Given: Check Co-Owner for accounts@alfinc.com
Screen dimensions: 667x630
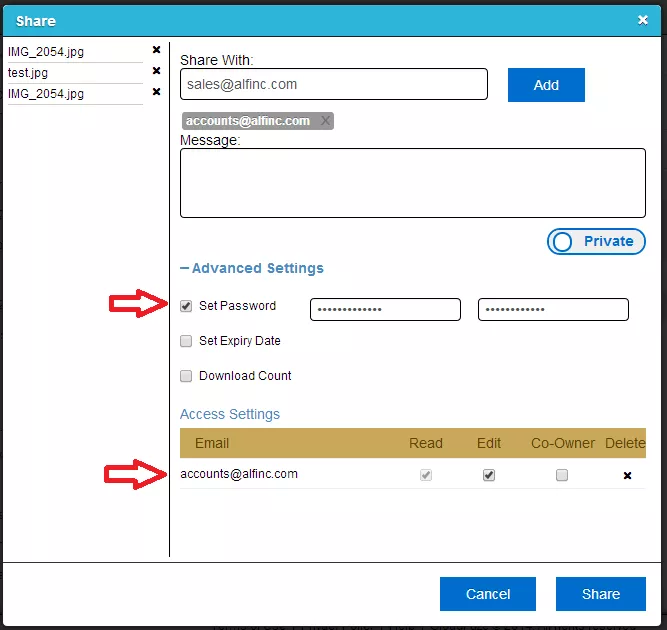Looking at the screenshot, I should [x=562, y=475].
